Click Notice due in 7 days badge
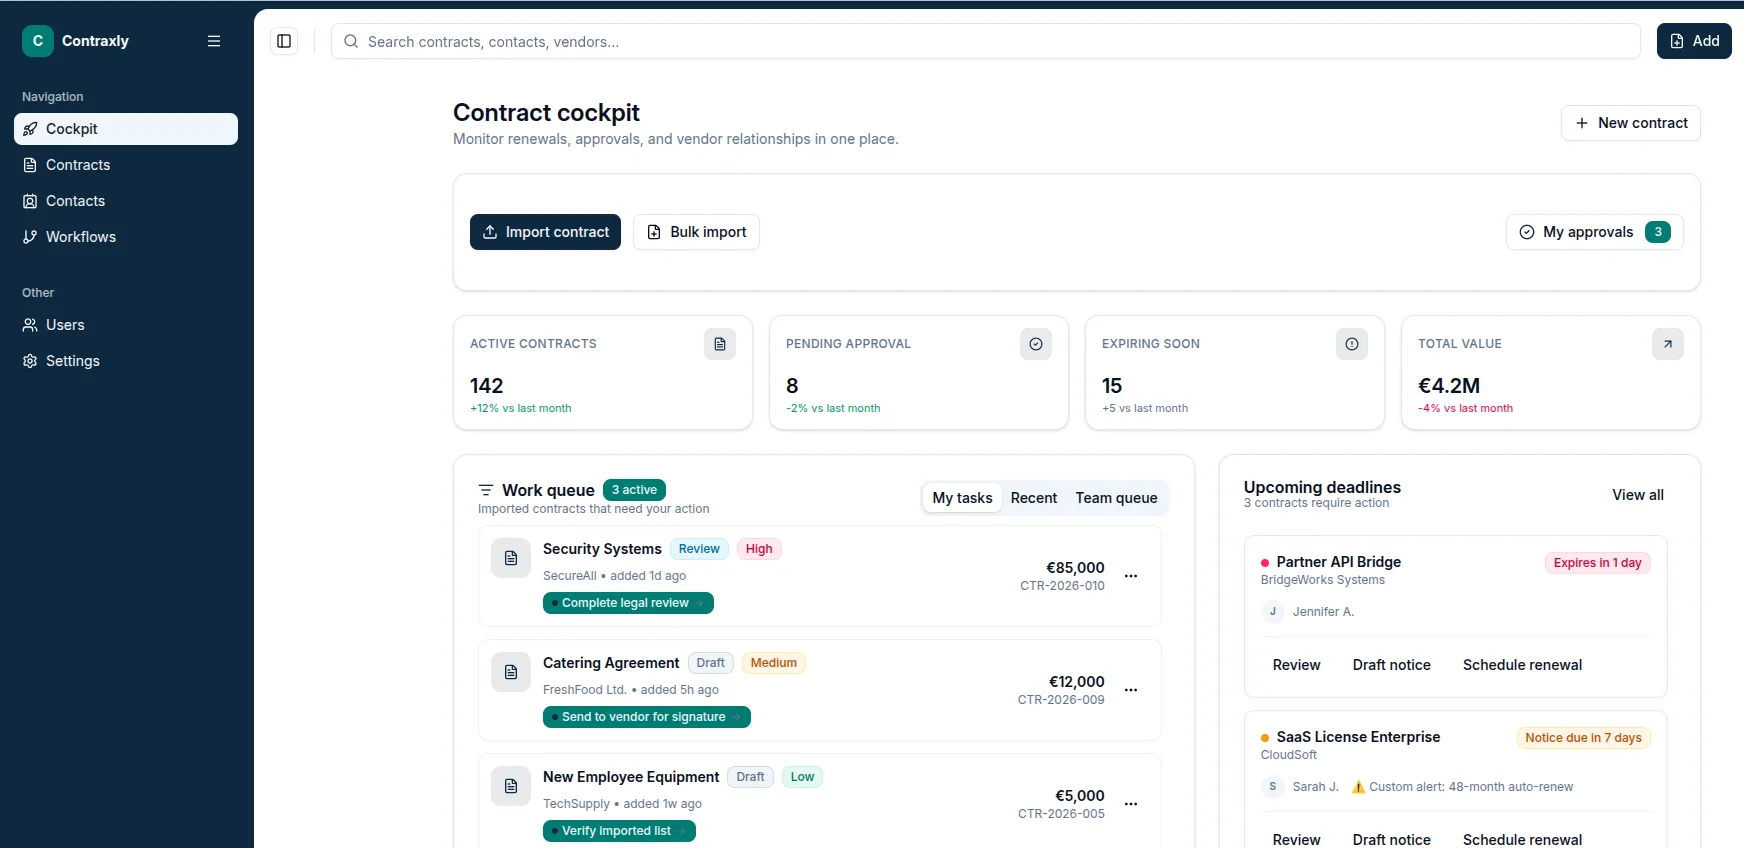Screen dimensions: 1744x848 click(1583, 738)
